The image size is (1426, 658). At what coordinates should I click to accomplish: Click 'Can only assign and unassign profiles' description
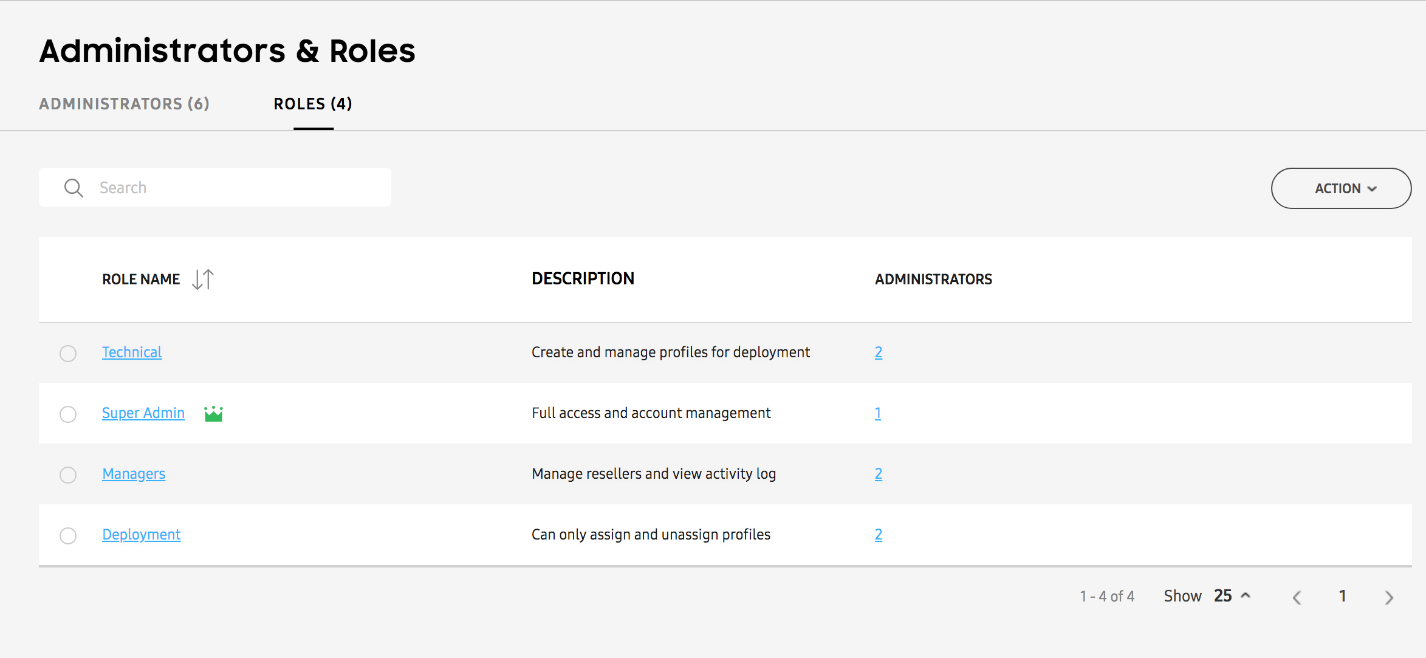pyautogui.click(x=651, y=535)
